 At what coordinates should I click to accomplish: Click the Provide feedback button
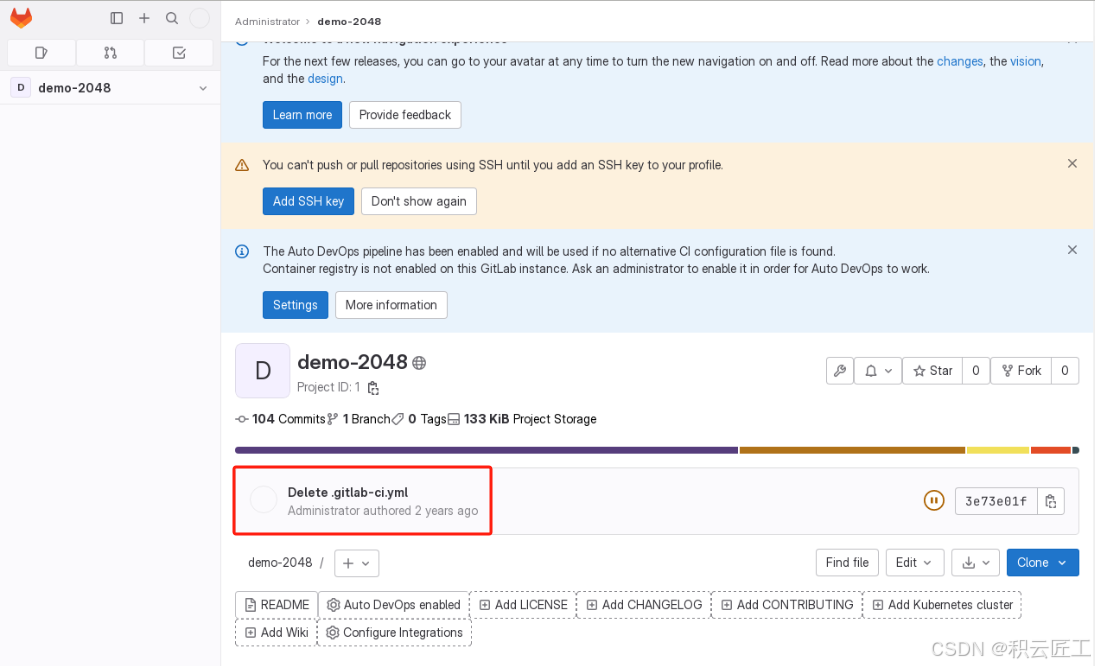click(x=405, y=115)
